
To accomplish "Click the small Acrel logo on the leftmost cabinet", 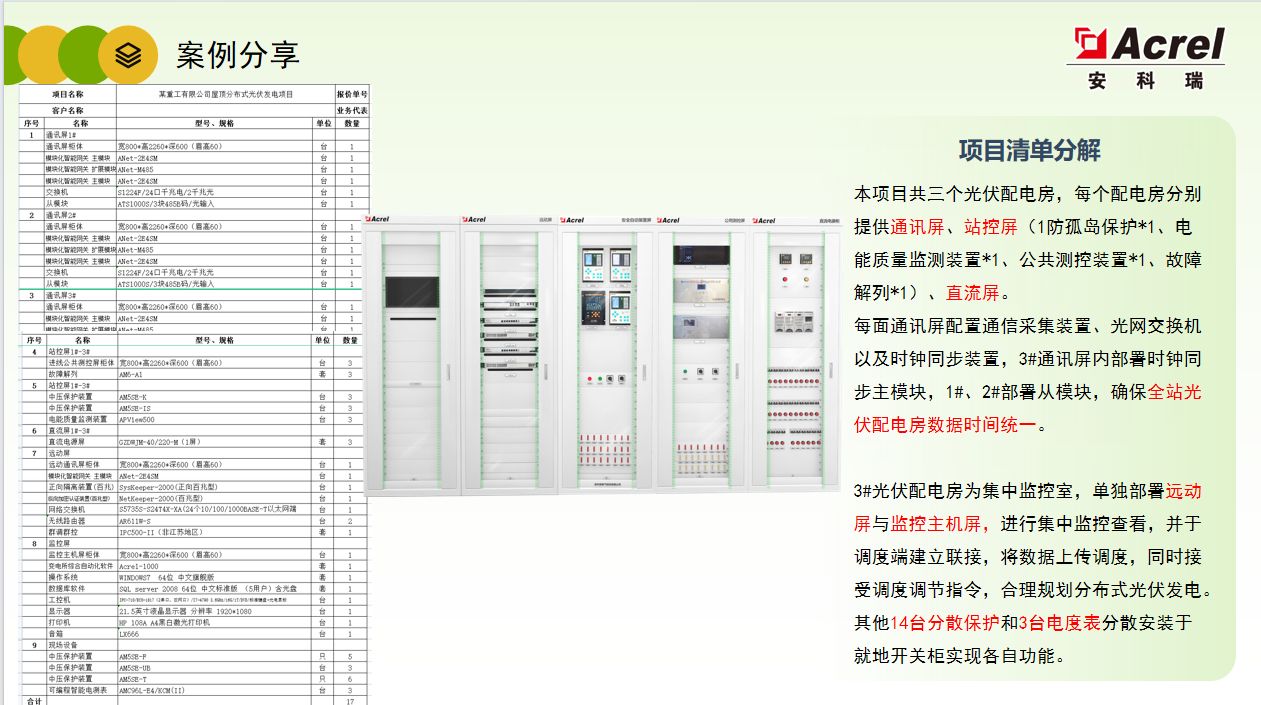I will coord(380,220).
